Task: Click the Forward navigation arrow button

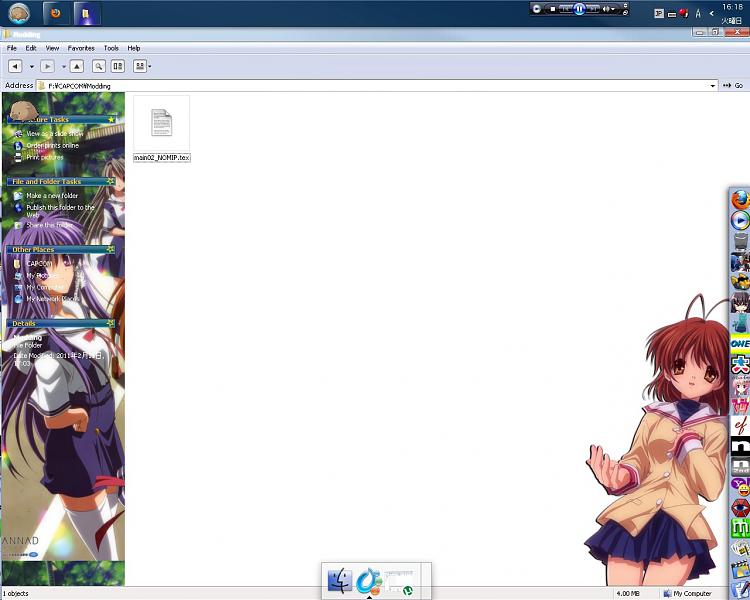Action: point(47,66)
